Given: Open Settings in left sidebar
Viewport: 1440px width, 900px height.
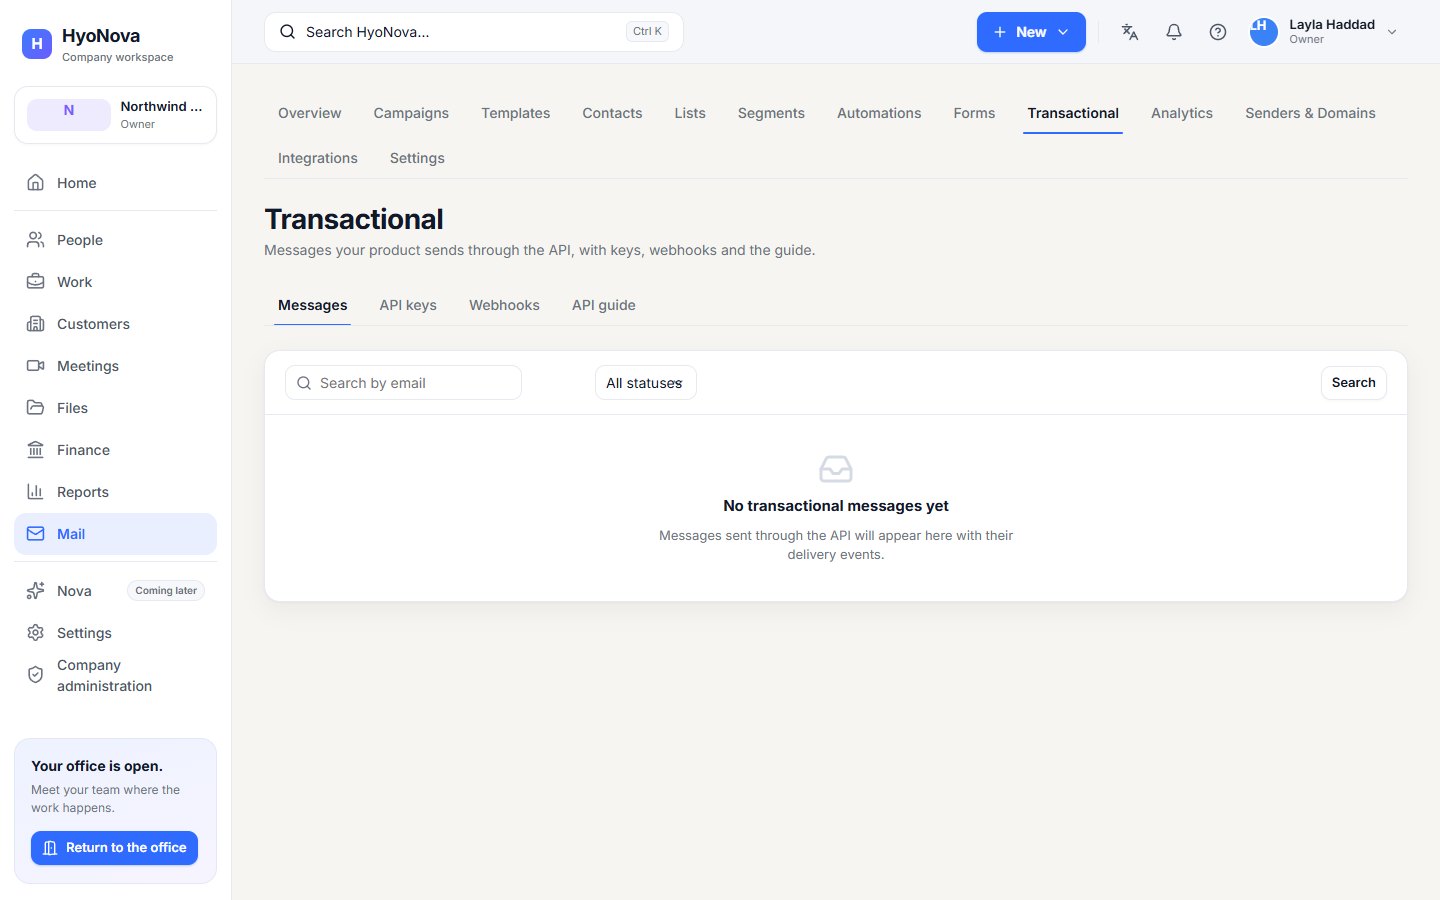Looking at the screenshot, I should (x=115, y=633).
